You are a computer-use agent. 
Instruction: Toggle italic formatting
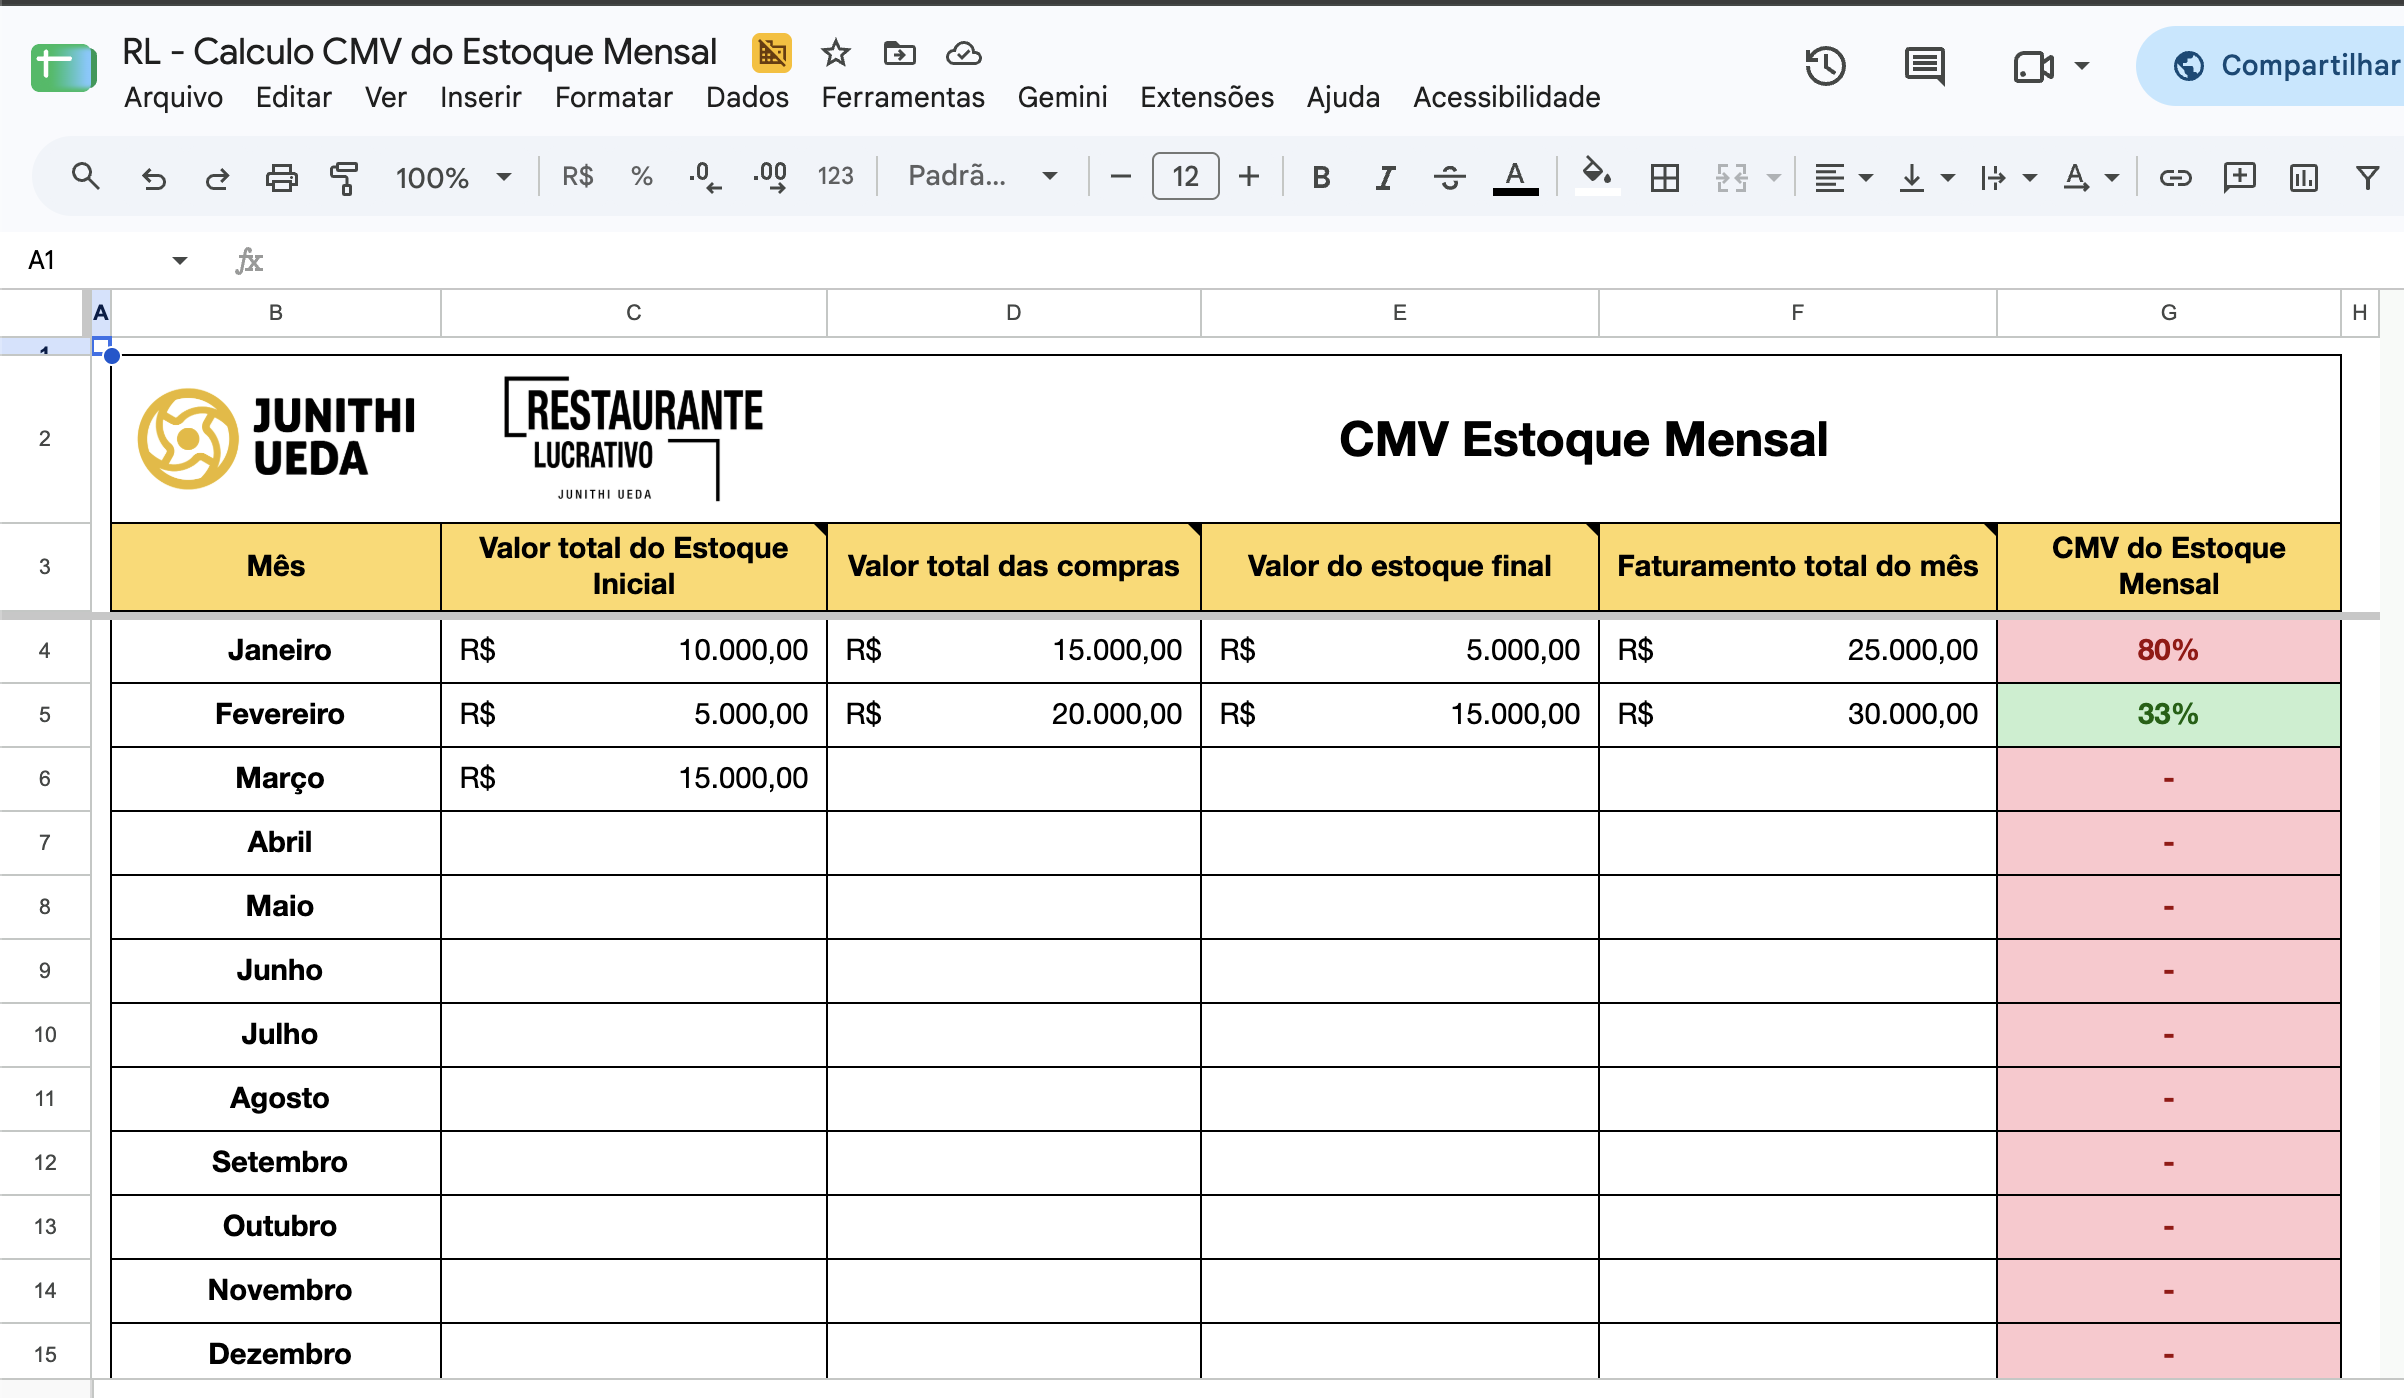coord(1384,177)
